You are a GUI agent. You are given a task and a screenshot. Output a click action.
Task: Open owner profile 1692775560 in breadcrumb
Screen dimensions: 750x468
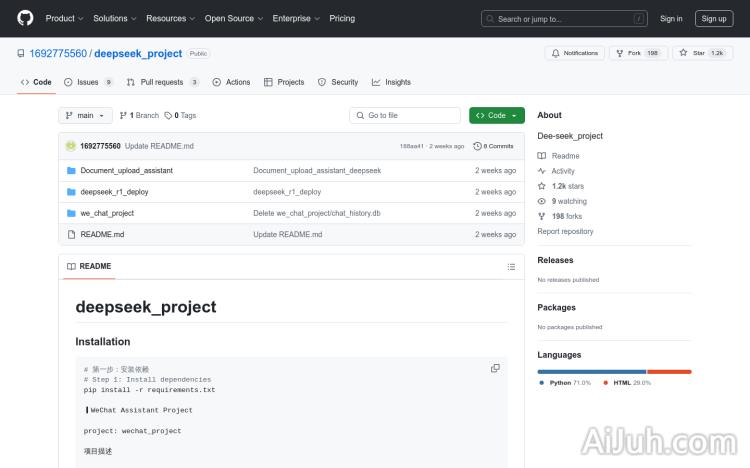58,53
